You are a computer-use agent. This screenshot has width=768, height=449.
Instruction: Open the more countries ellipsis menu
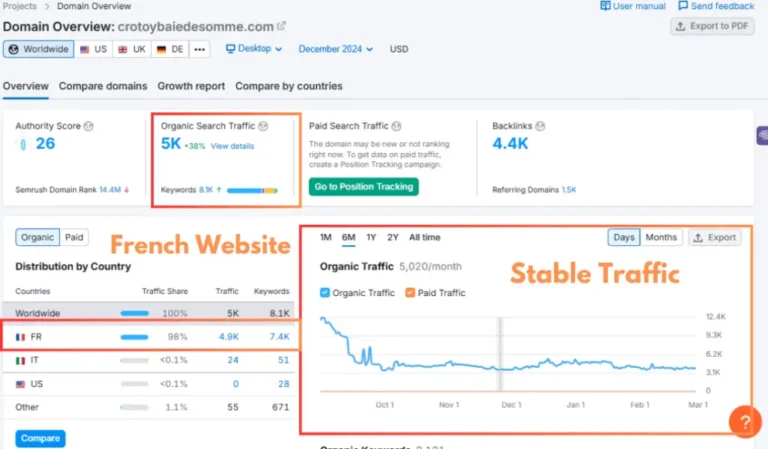(199, 49)
